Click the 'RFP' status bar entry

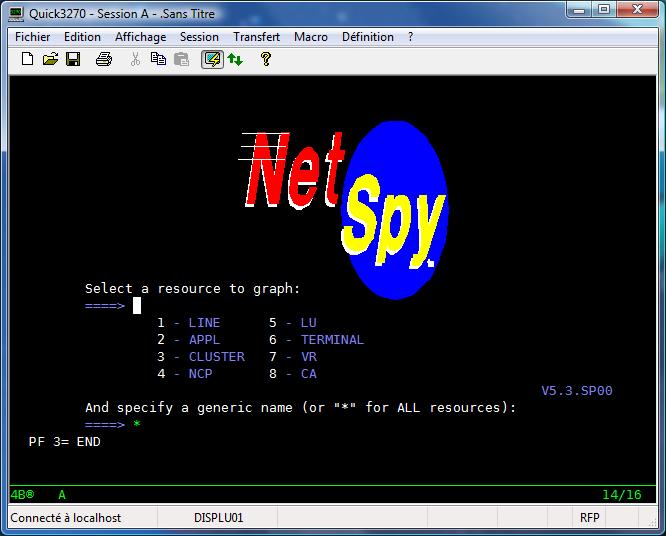coord(590,518)
